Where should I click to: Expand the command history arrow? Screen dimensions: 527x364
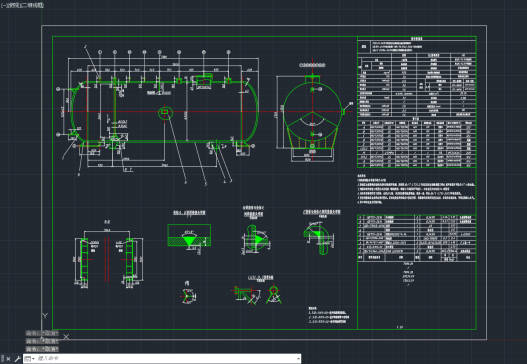click(298, 359)
